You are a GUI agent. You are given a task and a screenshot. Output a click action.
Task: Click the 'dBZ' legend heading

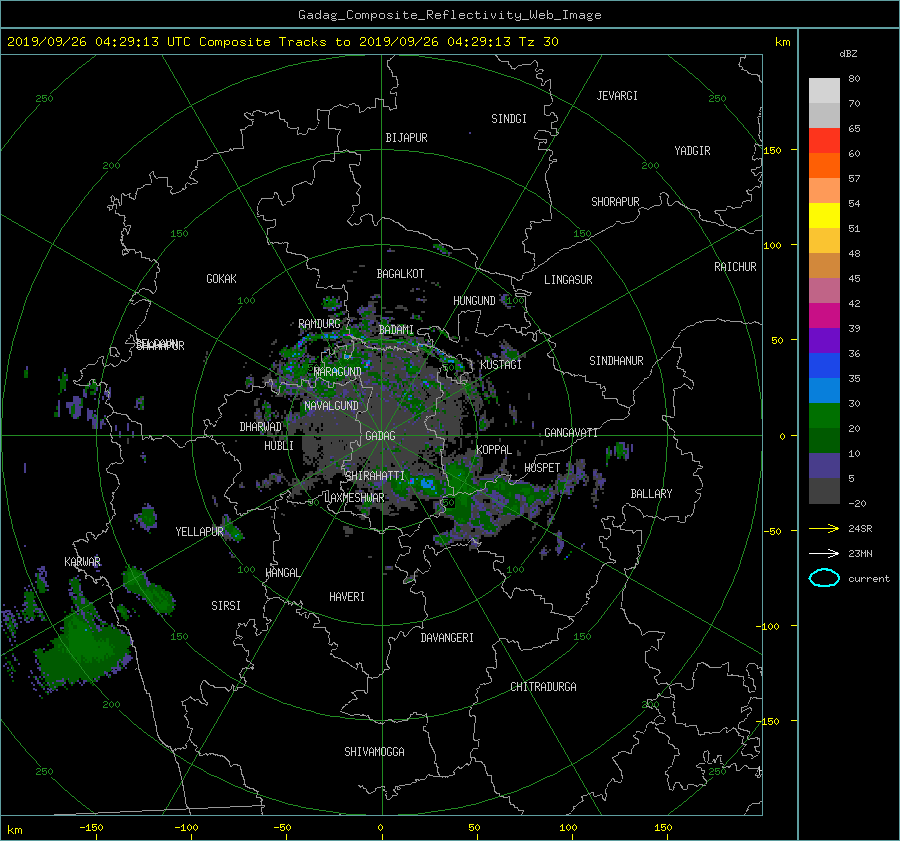tap(848, 53)
